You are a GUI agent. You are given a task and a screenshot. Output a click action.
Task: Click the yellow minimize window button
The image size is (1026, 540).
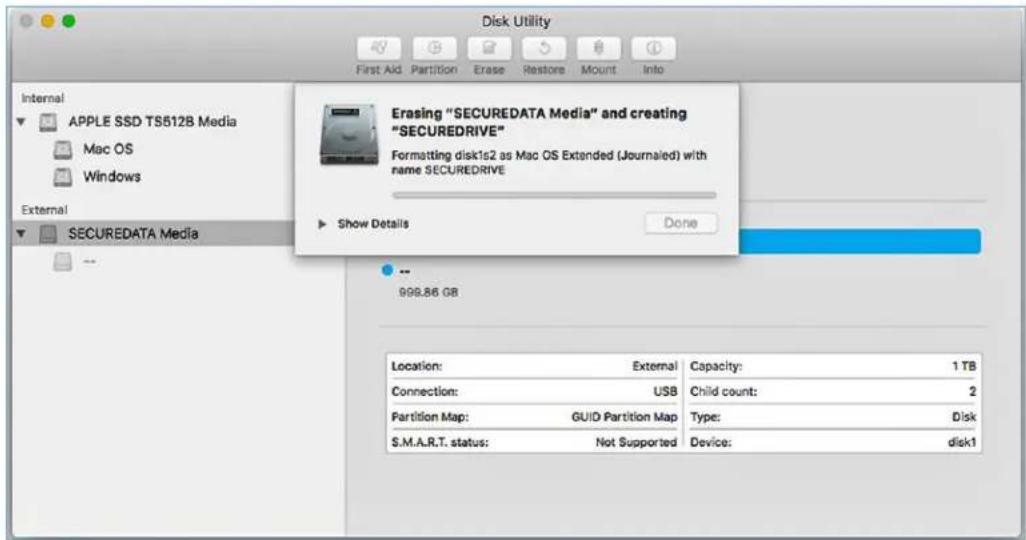coord(47,21)
